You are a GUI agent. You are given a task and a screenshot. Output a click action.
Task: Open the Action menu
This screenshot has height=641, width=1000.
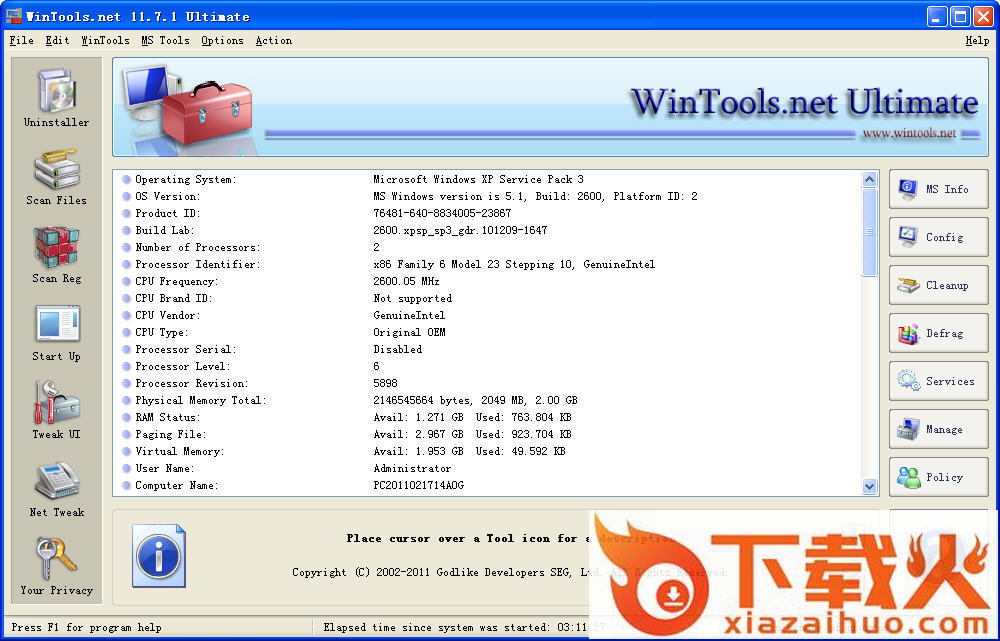pos(274,40)
